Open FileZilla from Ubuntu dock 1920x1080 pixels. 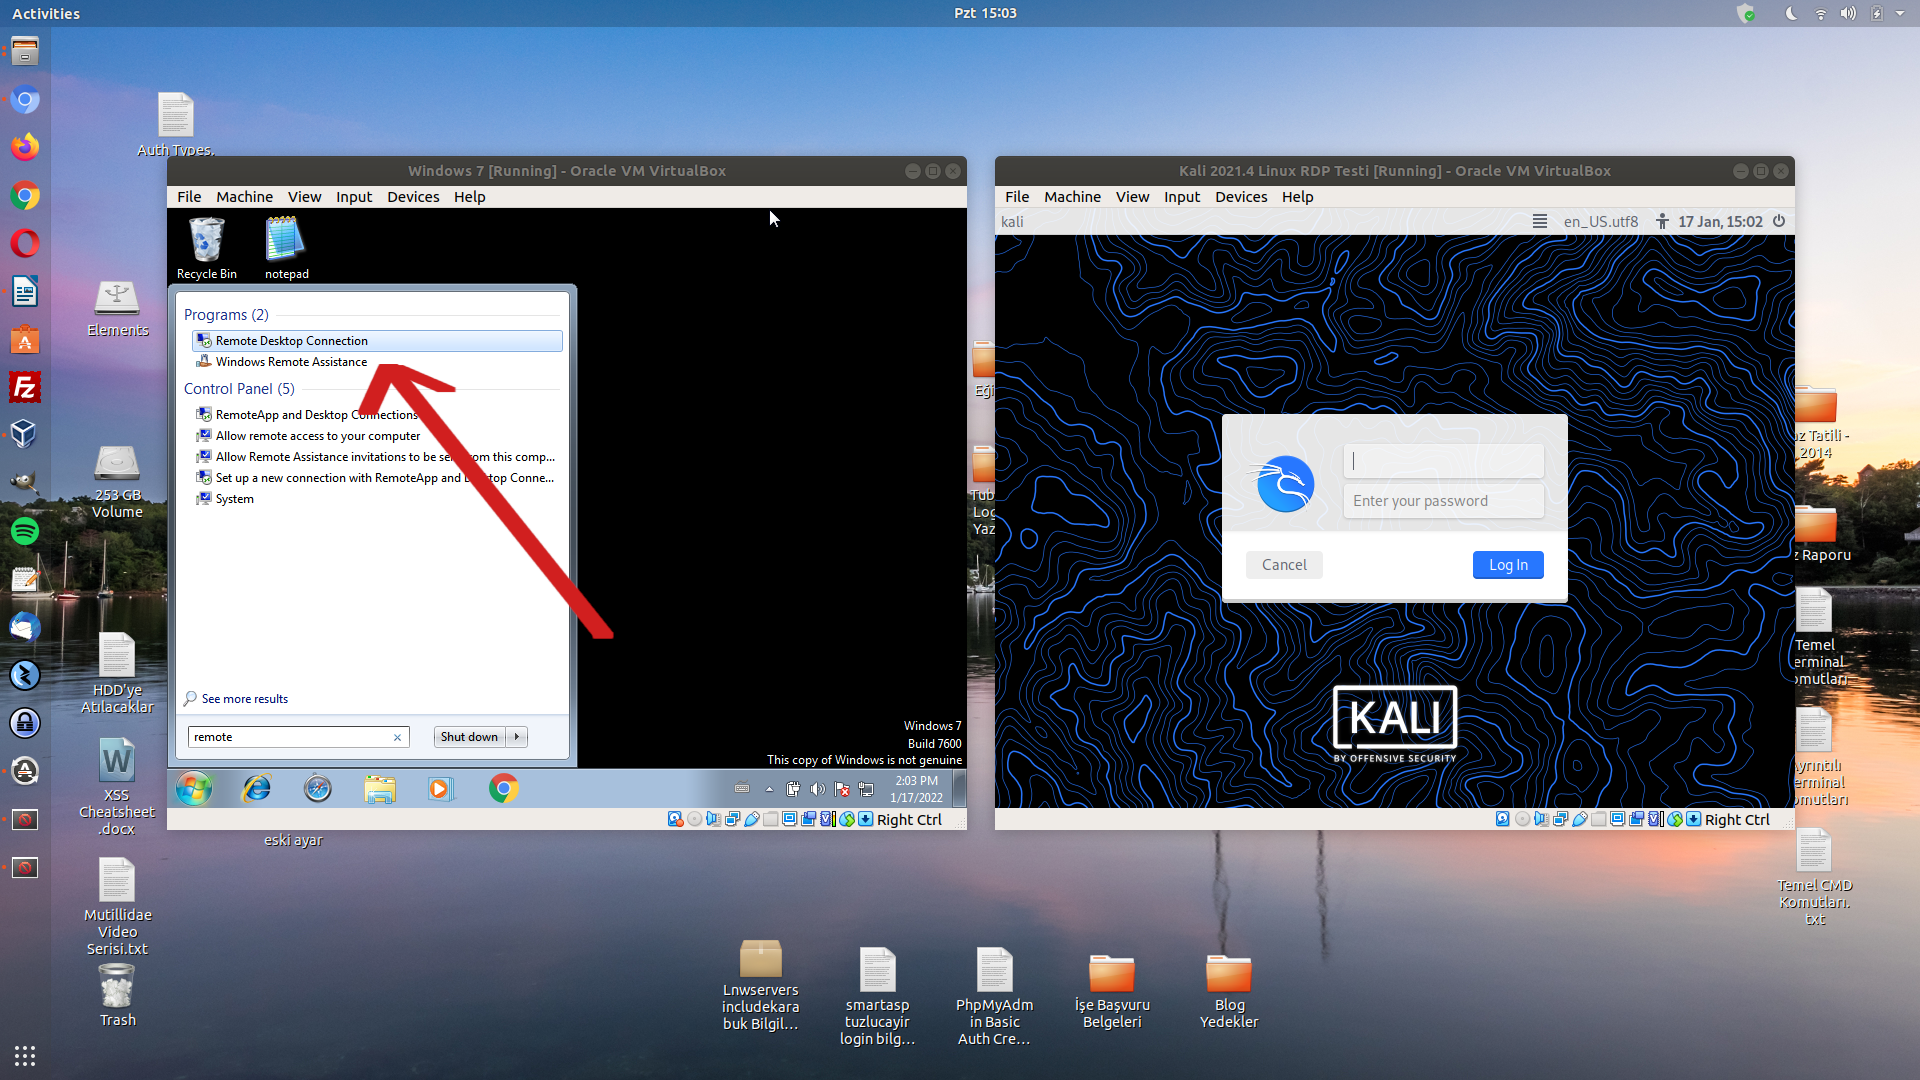(25, 387)
